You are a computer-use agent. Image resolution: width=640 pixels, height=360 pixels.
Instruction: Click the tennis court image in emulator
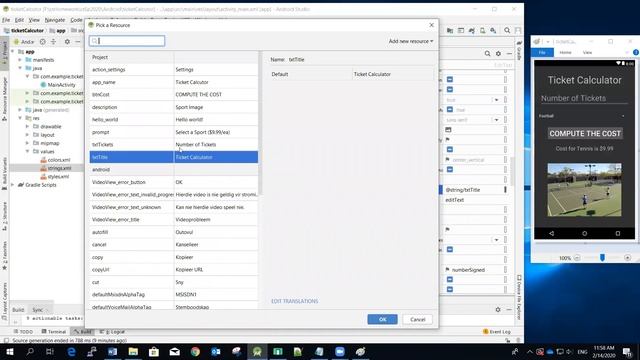point(584,190)
